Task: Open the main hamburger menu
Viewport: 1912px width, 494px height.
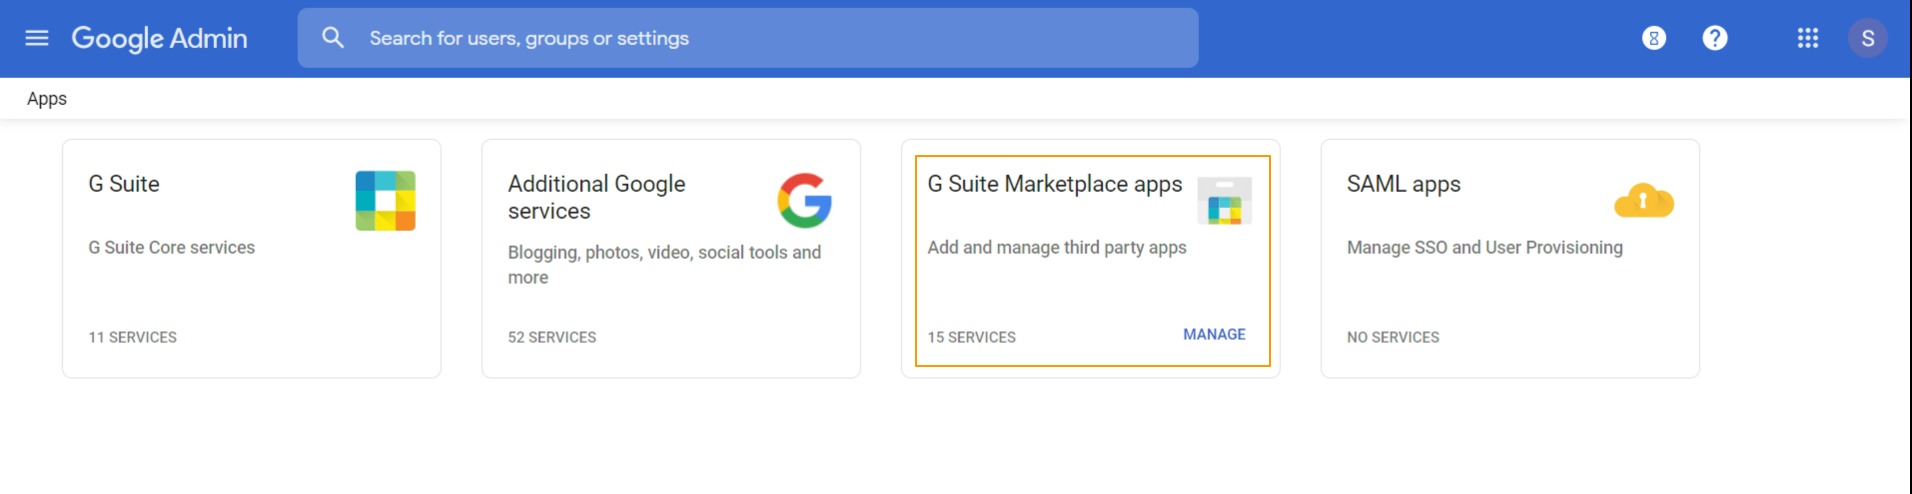Action: (x=37, y=38)
